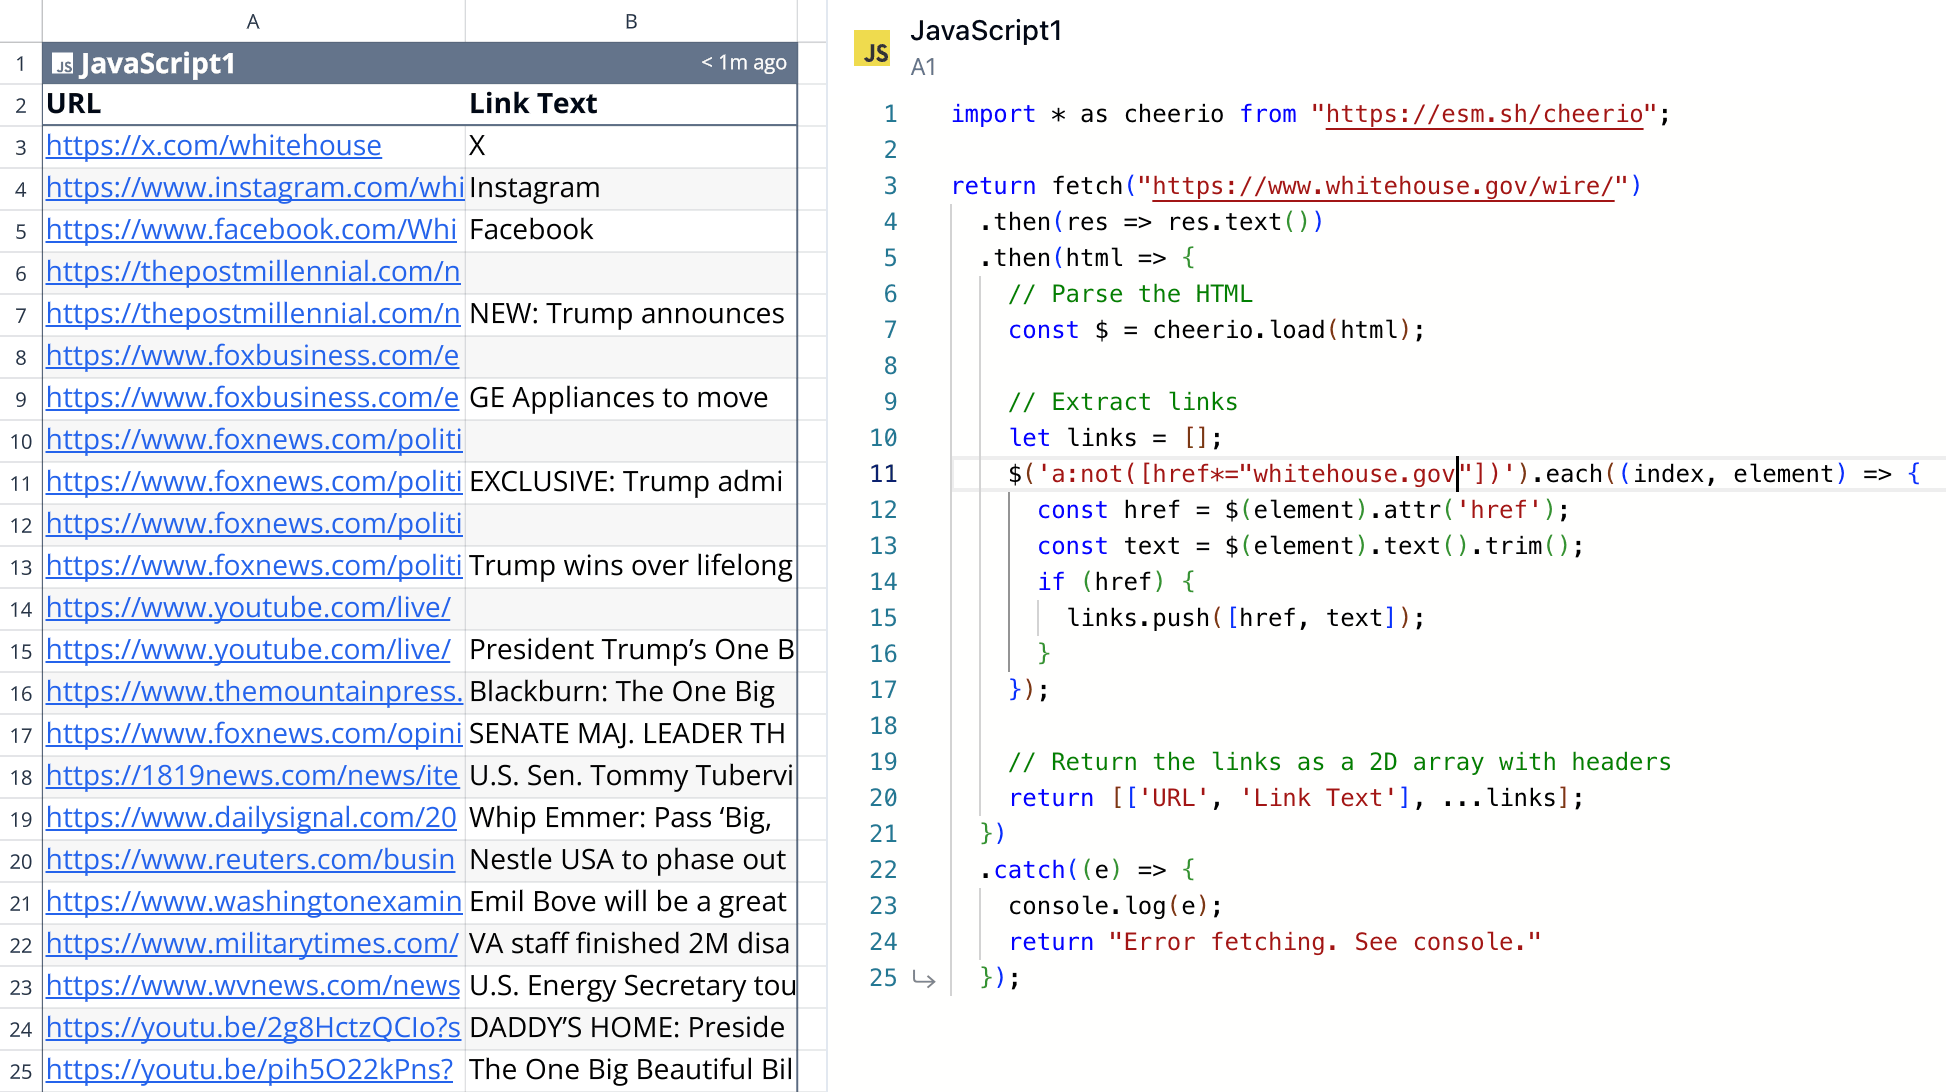Open the Facebook URL link in row 5

click(x=251, y=230)
